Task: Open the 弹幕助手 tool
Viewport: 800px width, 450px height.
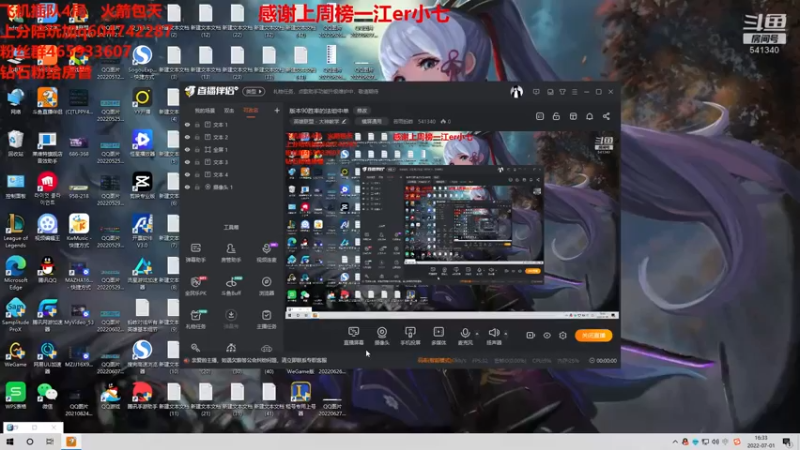Action: (195, 253)
